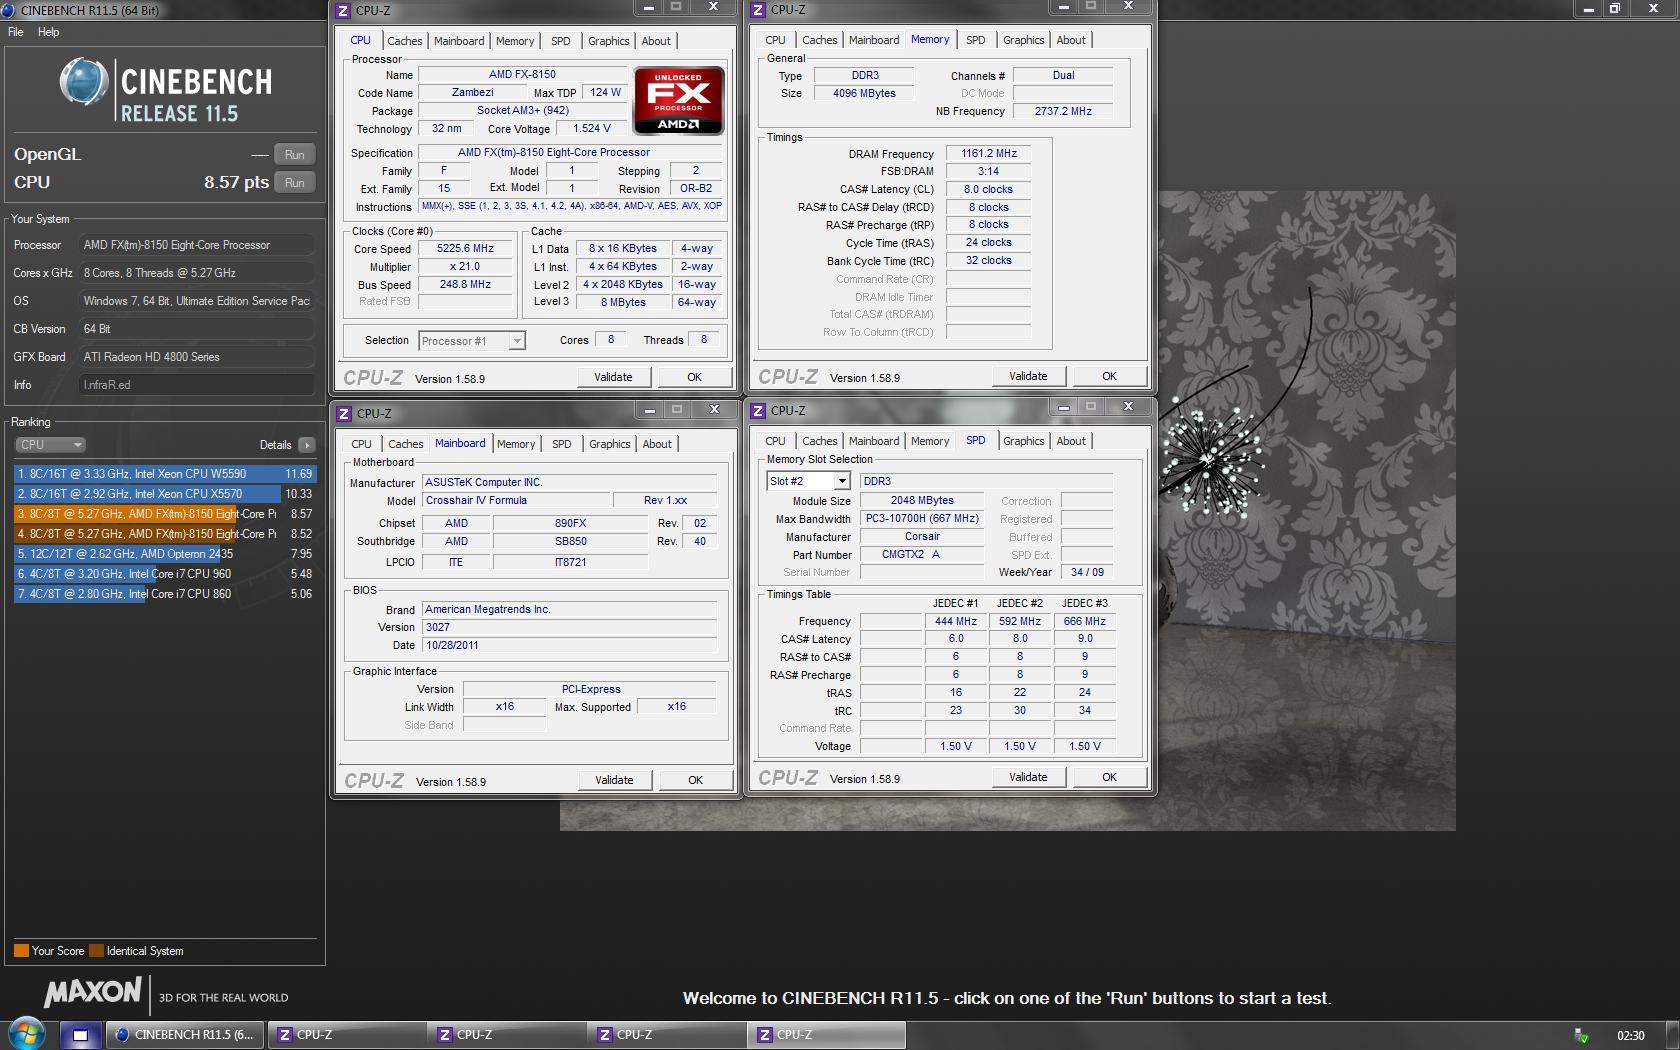Click the Max Bandwidth value PC3-10700H
Viewport: 1680px width, 1050px height.
(922, 519)
